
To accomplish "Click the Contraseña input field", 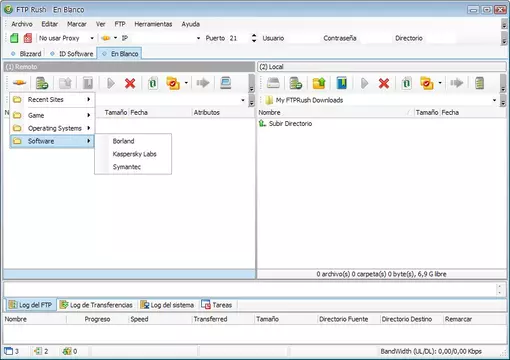I will [375, 38].
